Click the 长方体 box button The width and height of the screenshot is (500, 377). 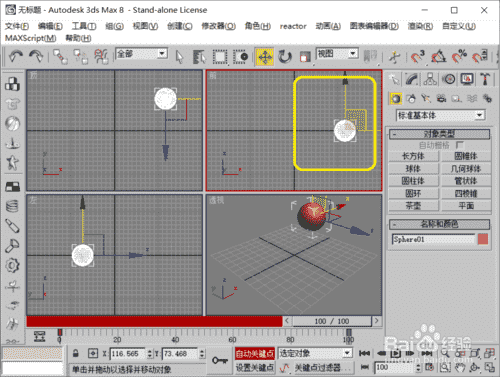413,156
